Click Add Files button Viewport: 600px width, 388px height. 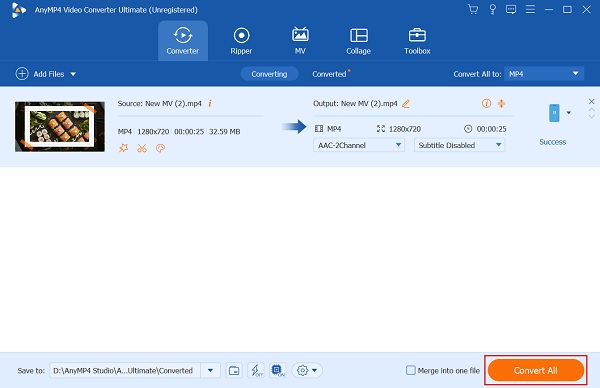[x=46, y=74]
